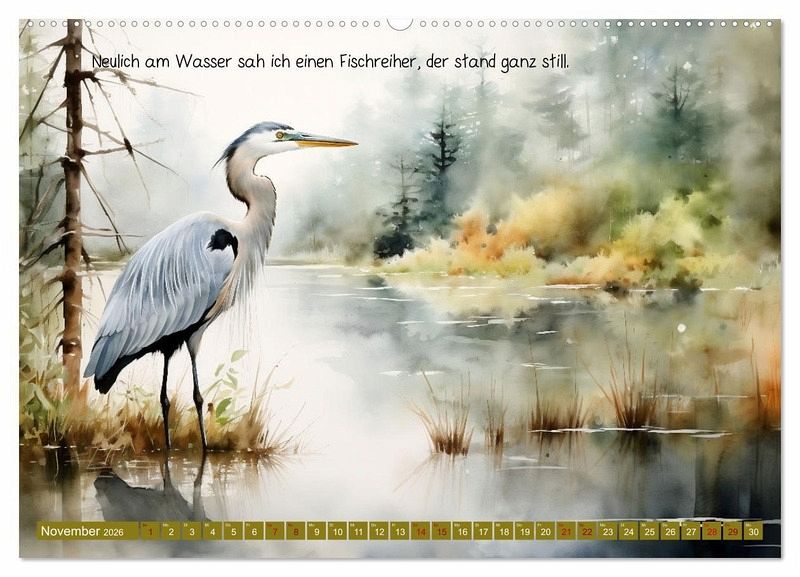Select day 4 in the calendar strip
This screenshot has height=577, width=800.
pyautogui.click(x=213, y=531)
